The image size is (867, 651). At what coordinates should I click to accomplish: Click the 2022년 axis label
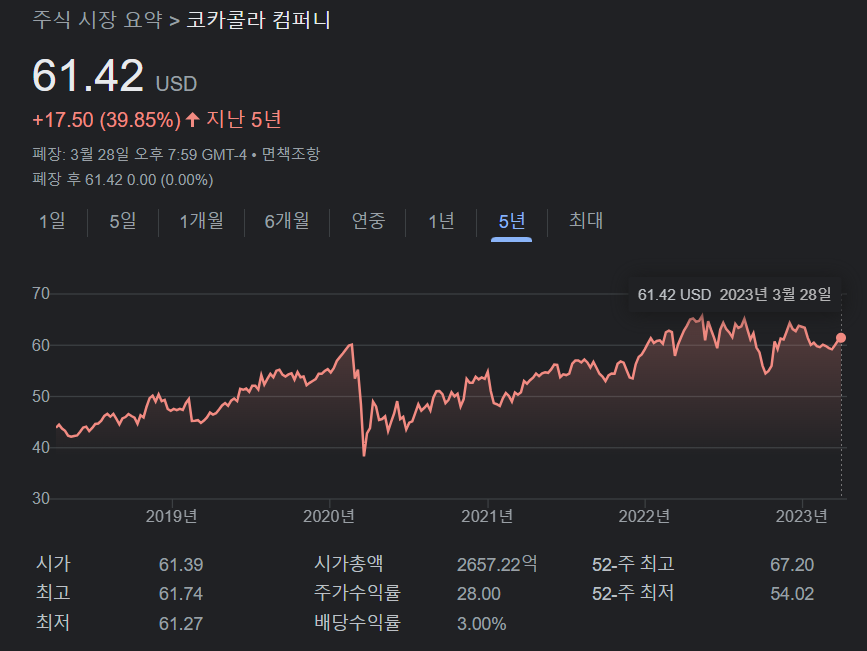click(644, 517)
